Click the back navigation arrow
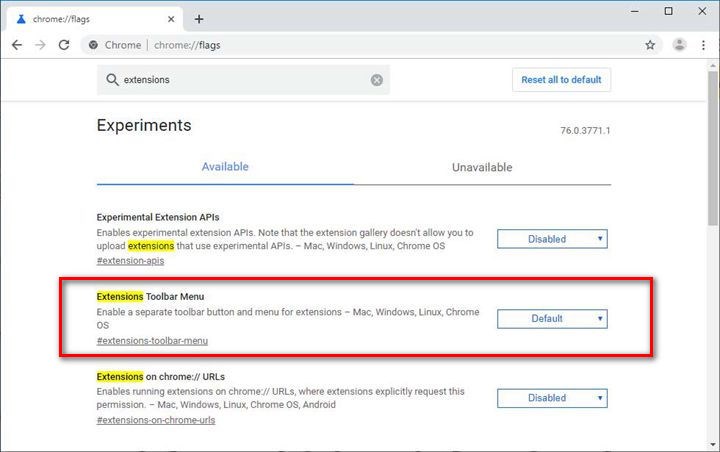The height and width of the screenshot is (452, 720). pos(17,45)
